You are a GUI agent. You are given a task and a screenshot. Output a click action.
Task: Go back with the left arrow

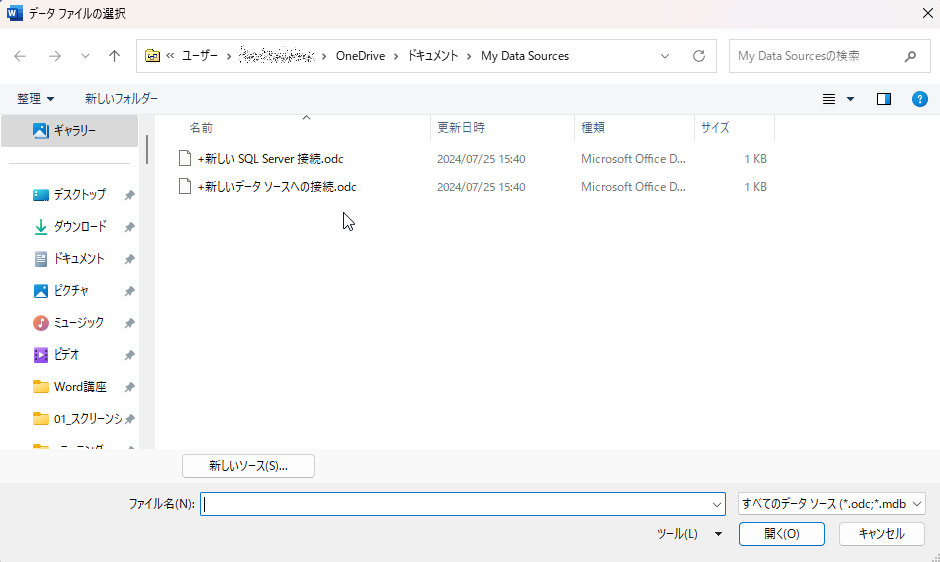click(x=20, y=56)
